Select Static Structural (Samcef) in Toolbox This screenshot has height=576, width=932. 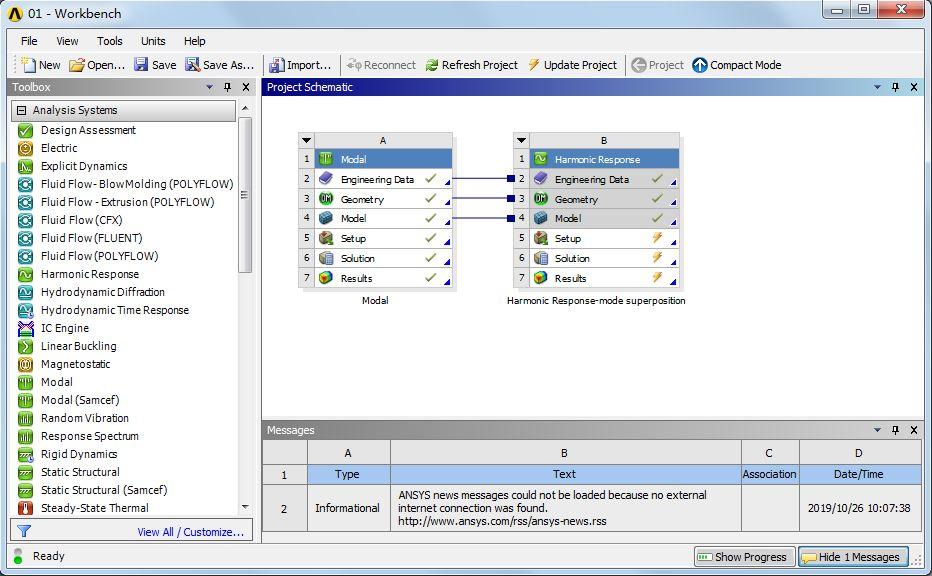pyautogui.click(x=104, y=490)
